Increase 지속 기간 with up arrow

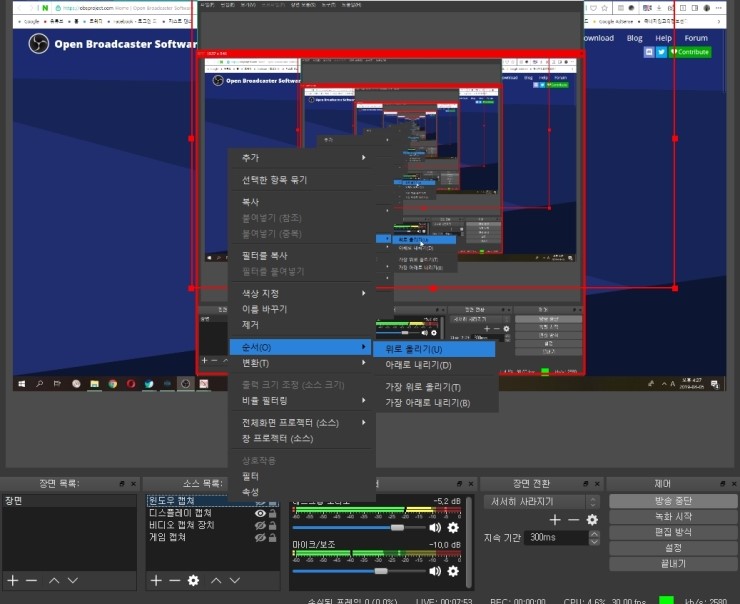point(595,534)
